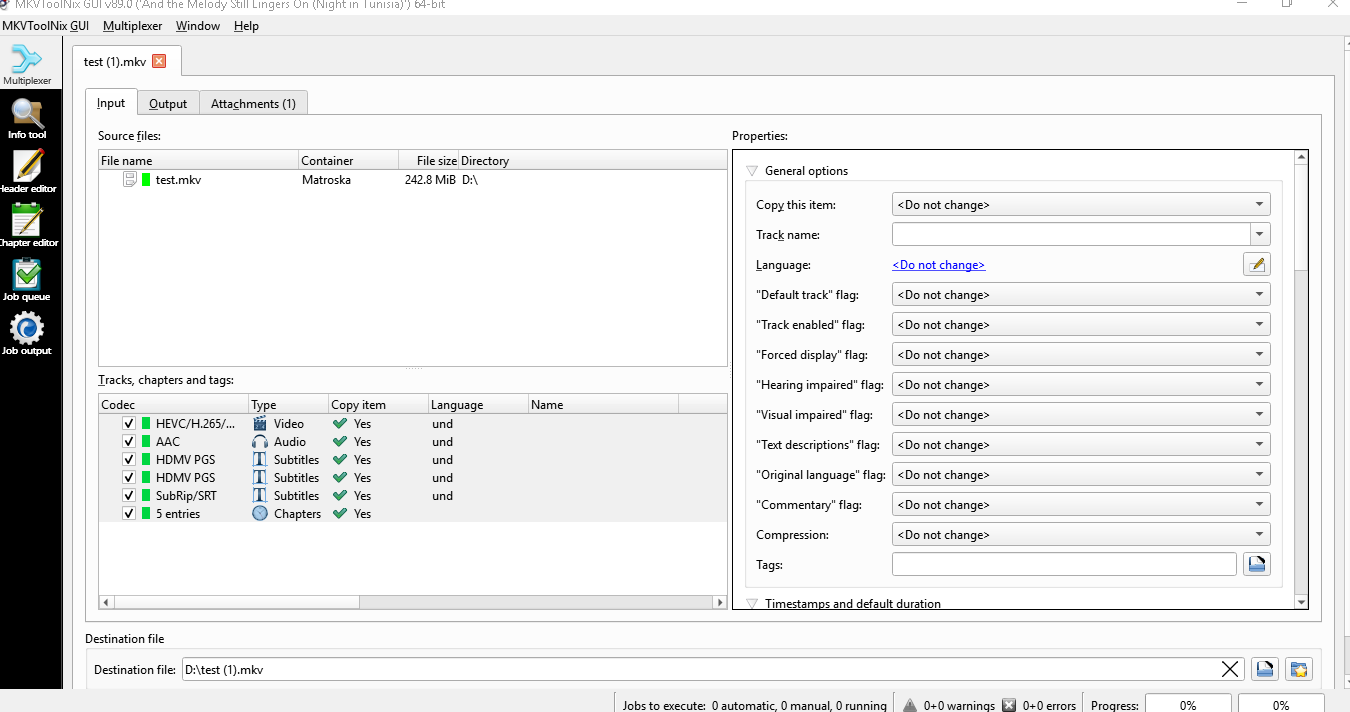Switch to the Output tab
Screen dimensions: 1350x712
pos(168,104)
